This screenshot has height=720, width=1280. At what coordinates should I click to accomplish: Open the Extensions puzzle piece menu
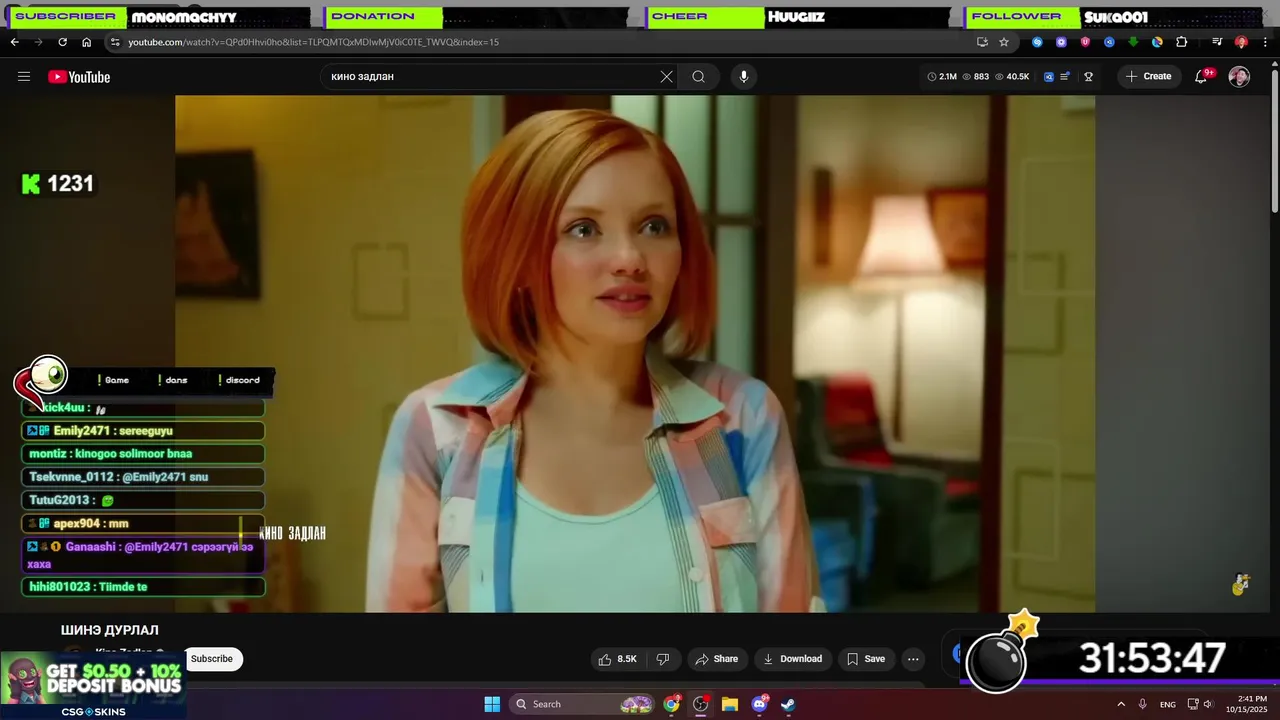[x=1182, y=42]
